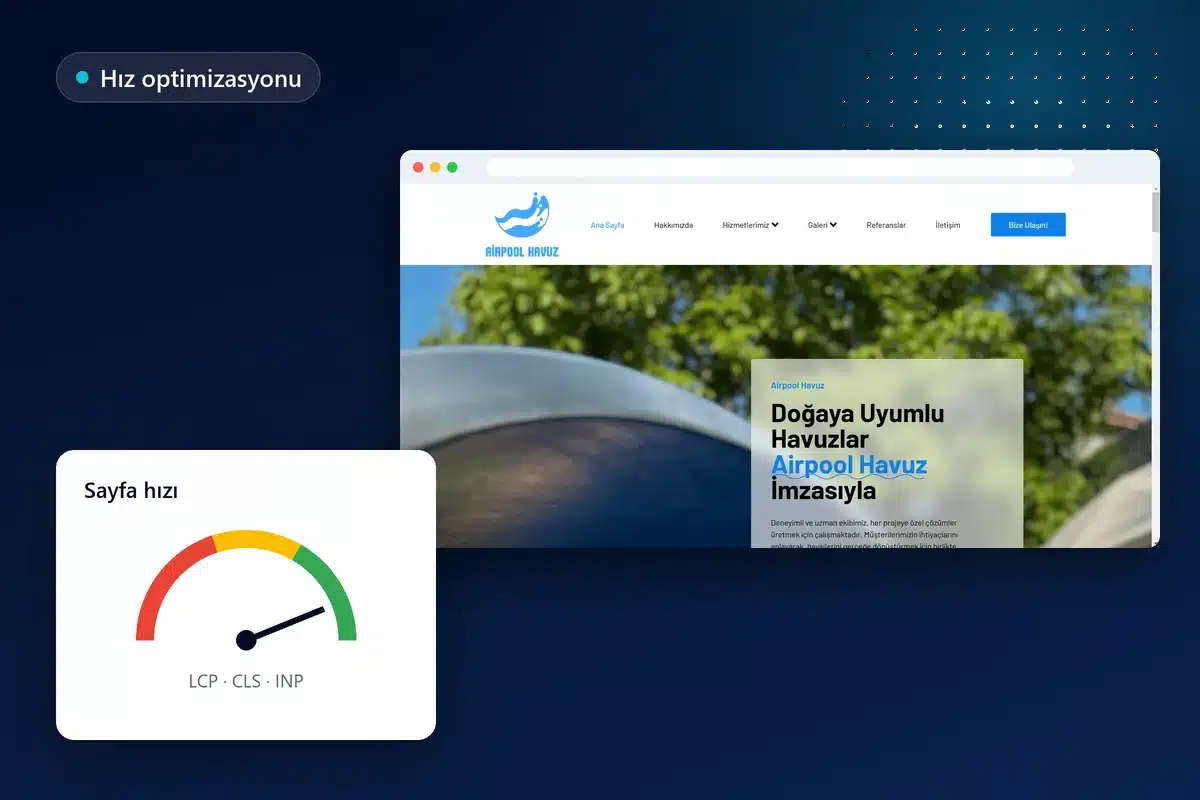Viewport: 1200px width, 800px height.
Task: Click the Bize Ulaşın! button
Action: coord(1028,225)
